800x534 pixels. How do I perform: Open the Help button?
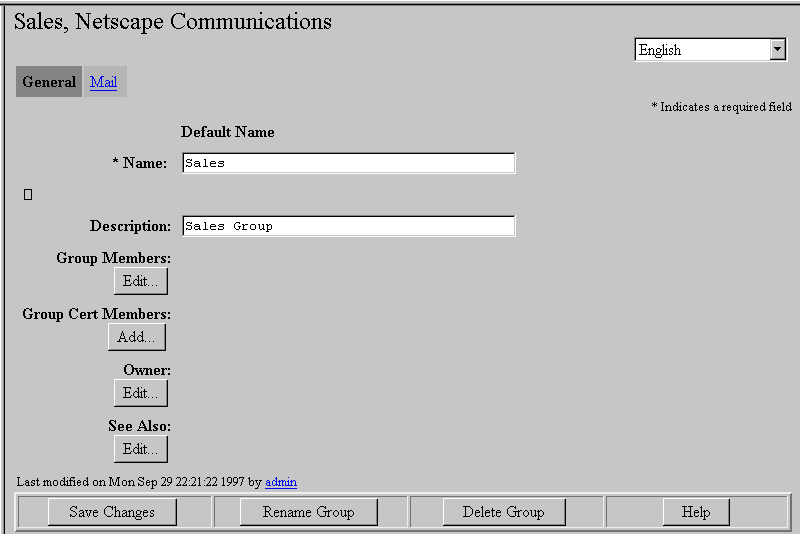click(696, 512)
